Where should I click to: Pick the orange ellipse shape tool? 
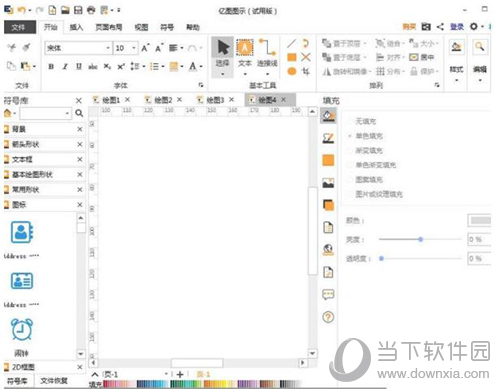point(292,71)
